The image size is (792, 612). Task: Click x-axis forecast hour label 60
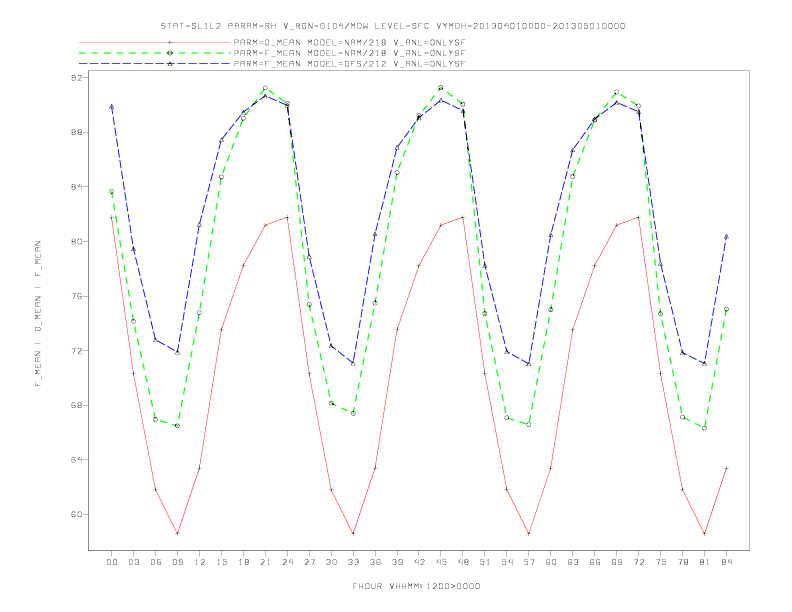tap(551, 562)
